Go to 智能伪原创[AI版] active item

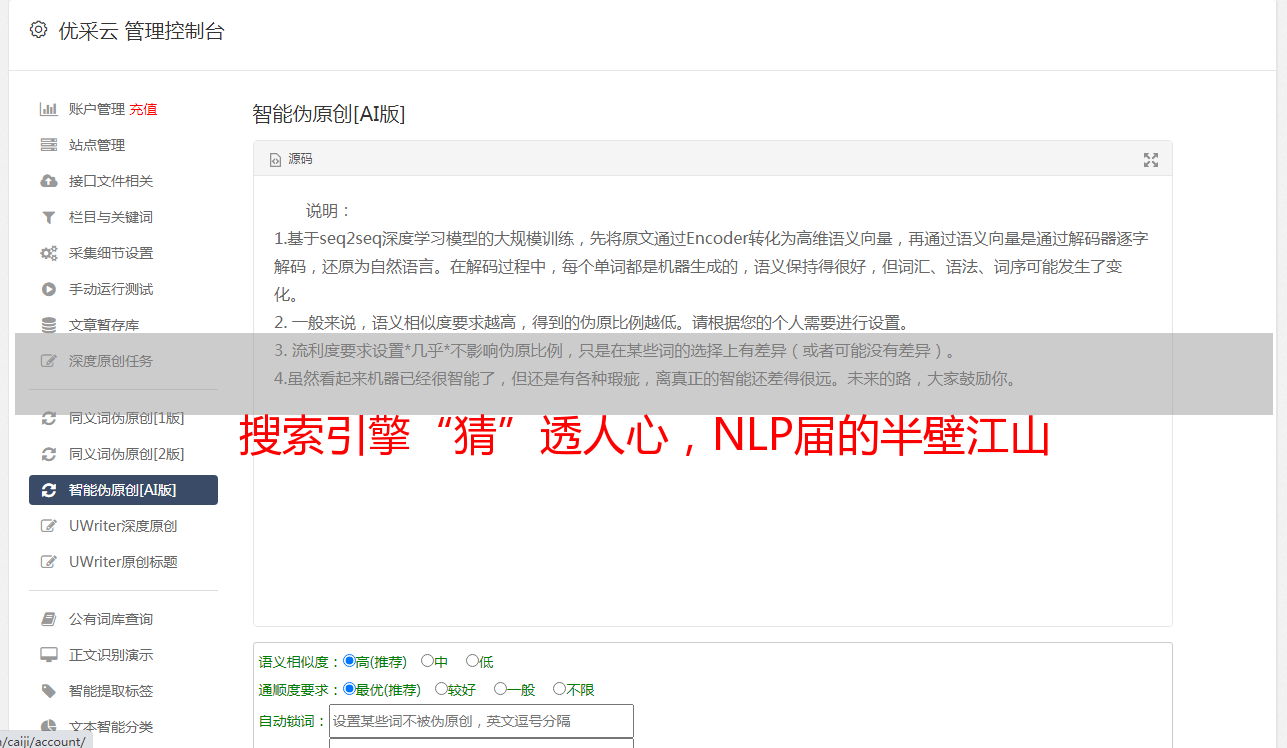(x=123, y=490)
